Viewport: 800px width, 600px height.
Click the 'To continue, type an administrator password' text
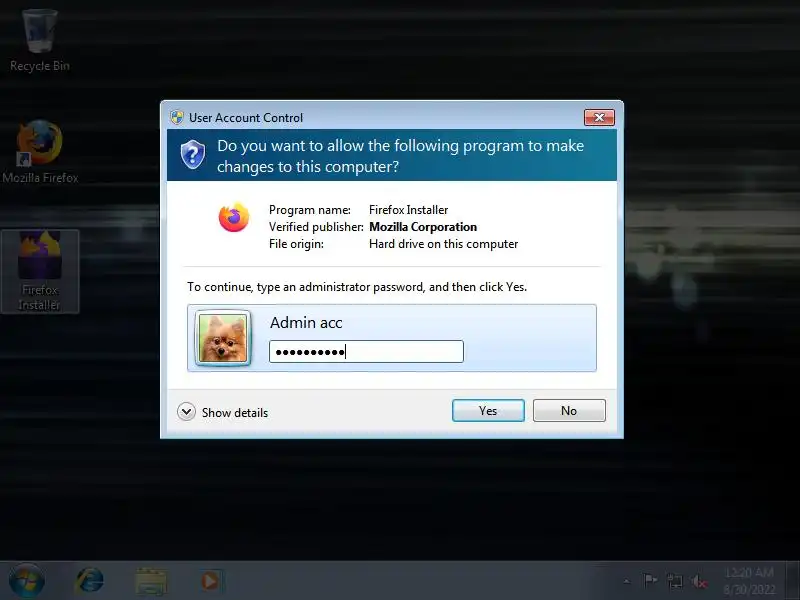tap(357, 287)
